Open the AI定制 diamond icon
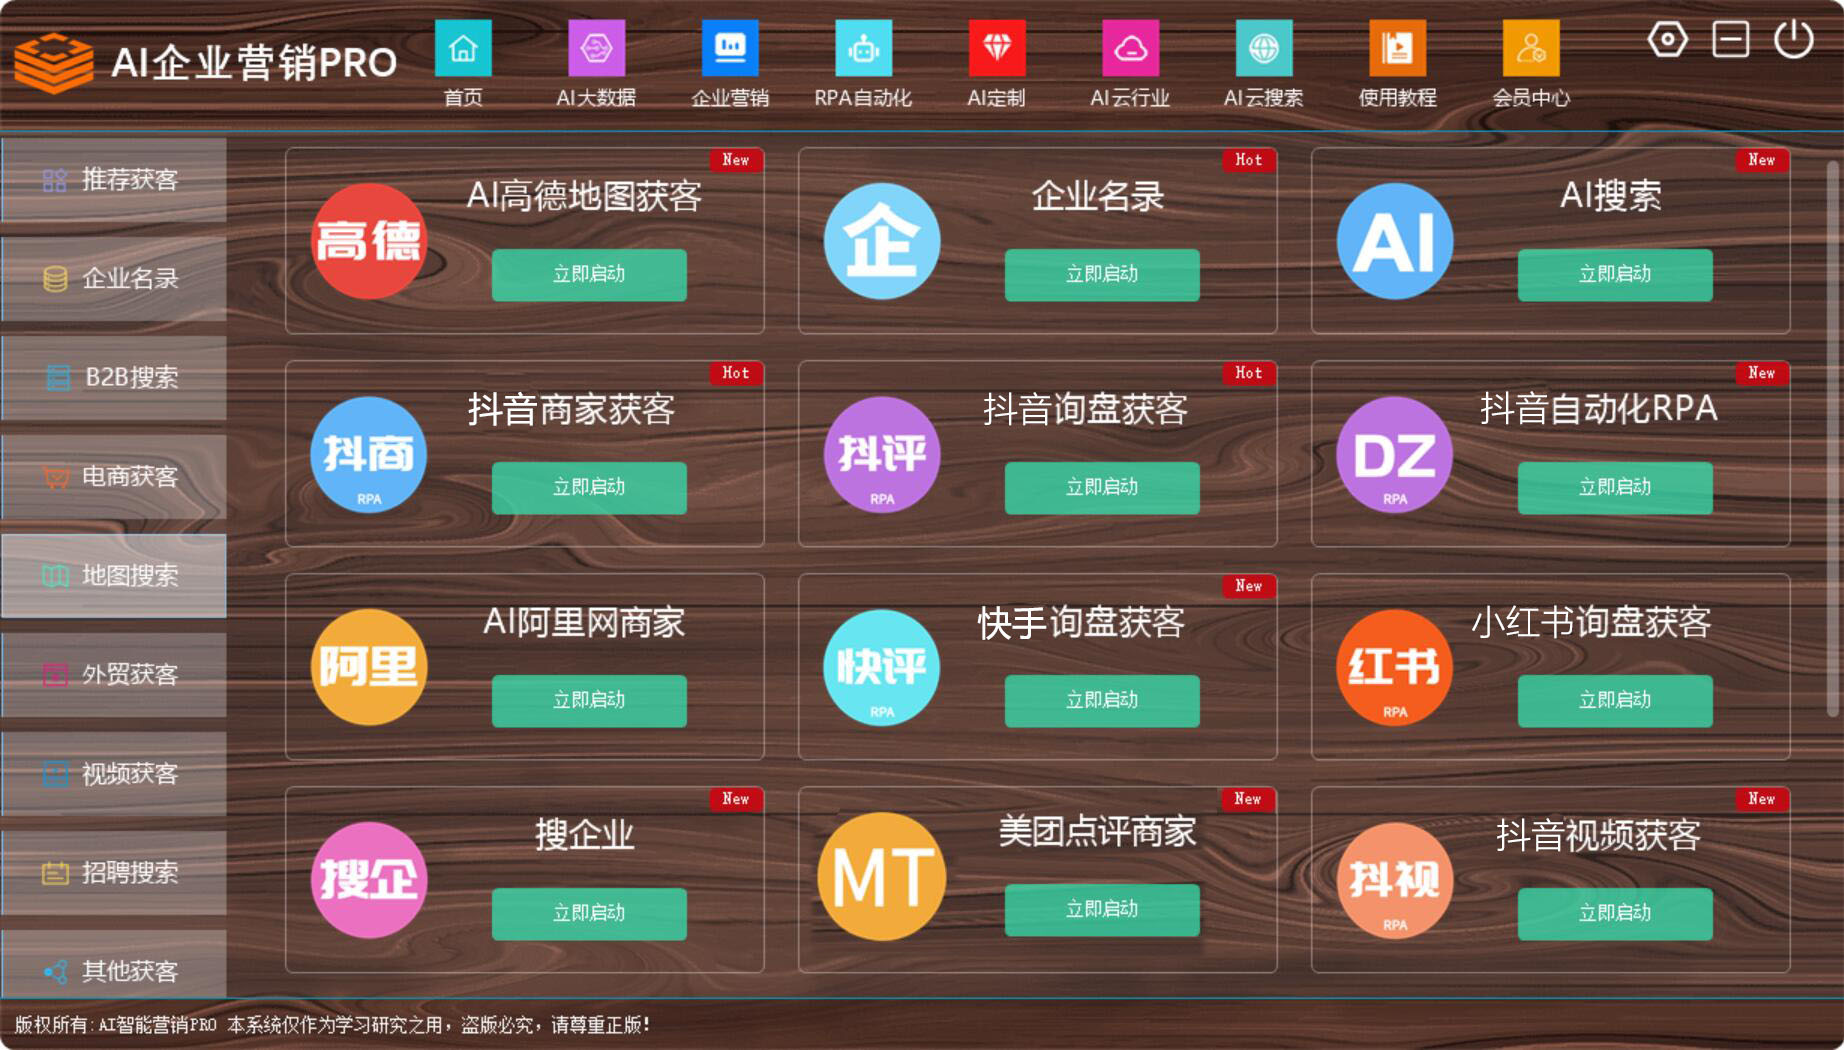Screen dimensions: 1844x1050 click(996, 49)
